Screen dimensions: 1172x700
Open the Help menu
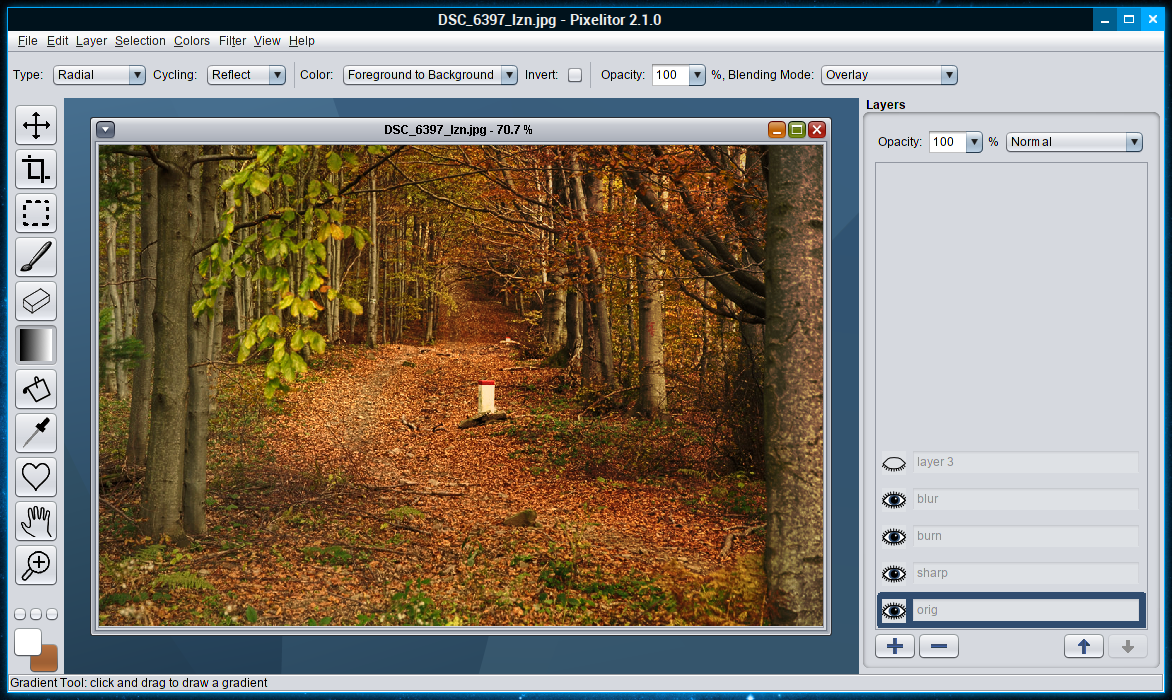[x=301, y=41]
